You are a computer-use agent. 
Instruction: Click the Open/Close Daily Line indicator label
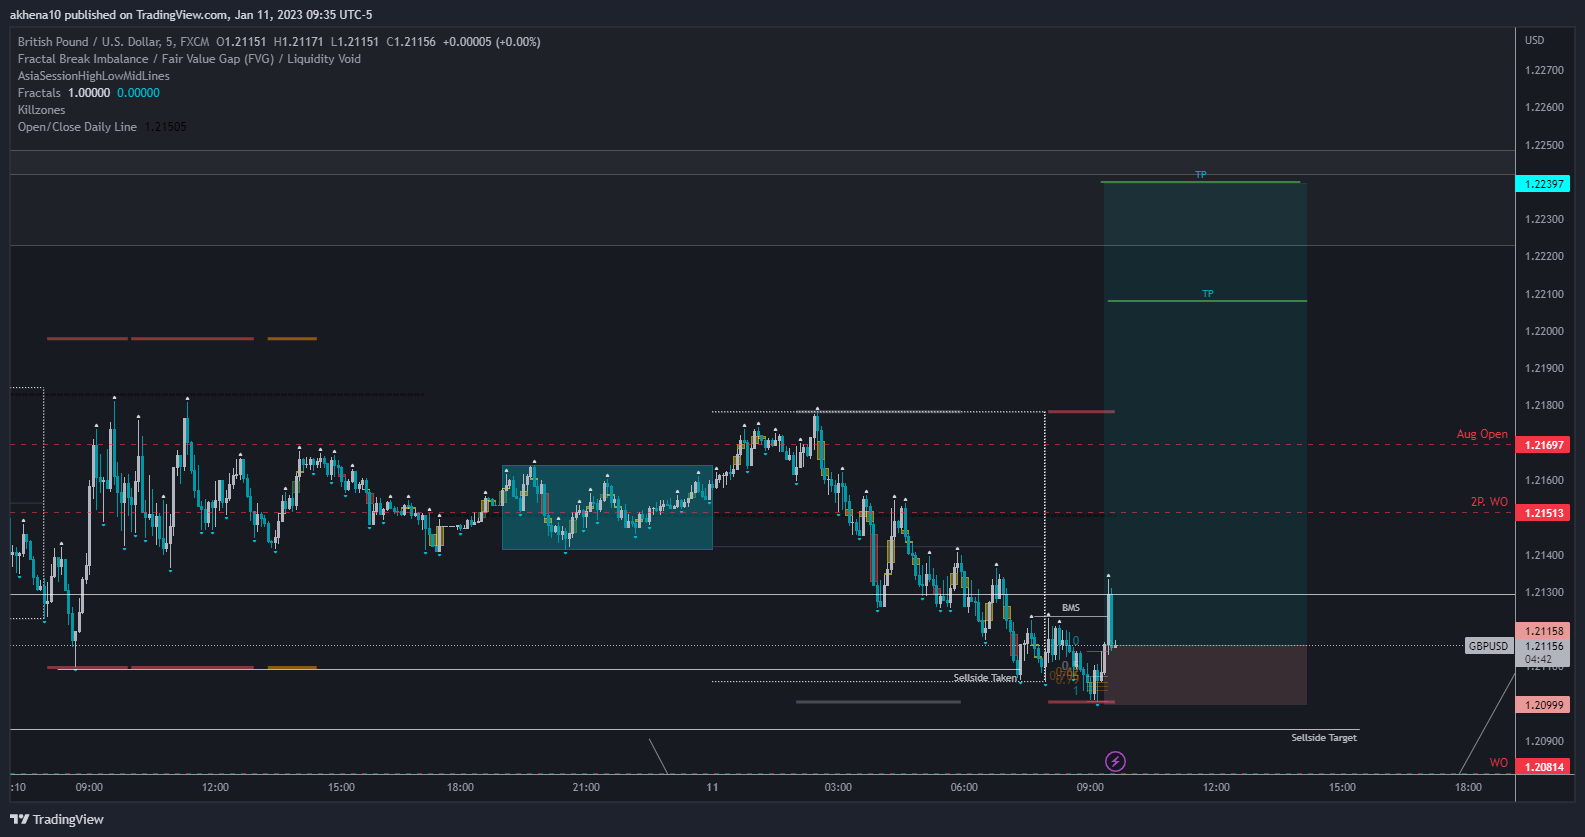tap(77, 127)
